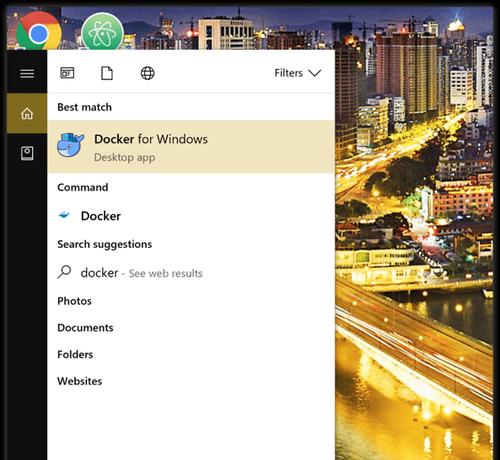This screenshot has width=500, height=460.
Task: Select the Home icon in the sidebar
Action: (27, 114)
